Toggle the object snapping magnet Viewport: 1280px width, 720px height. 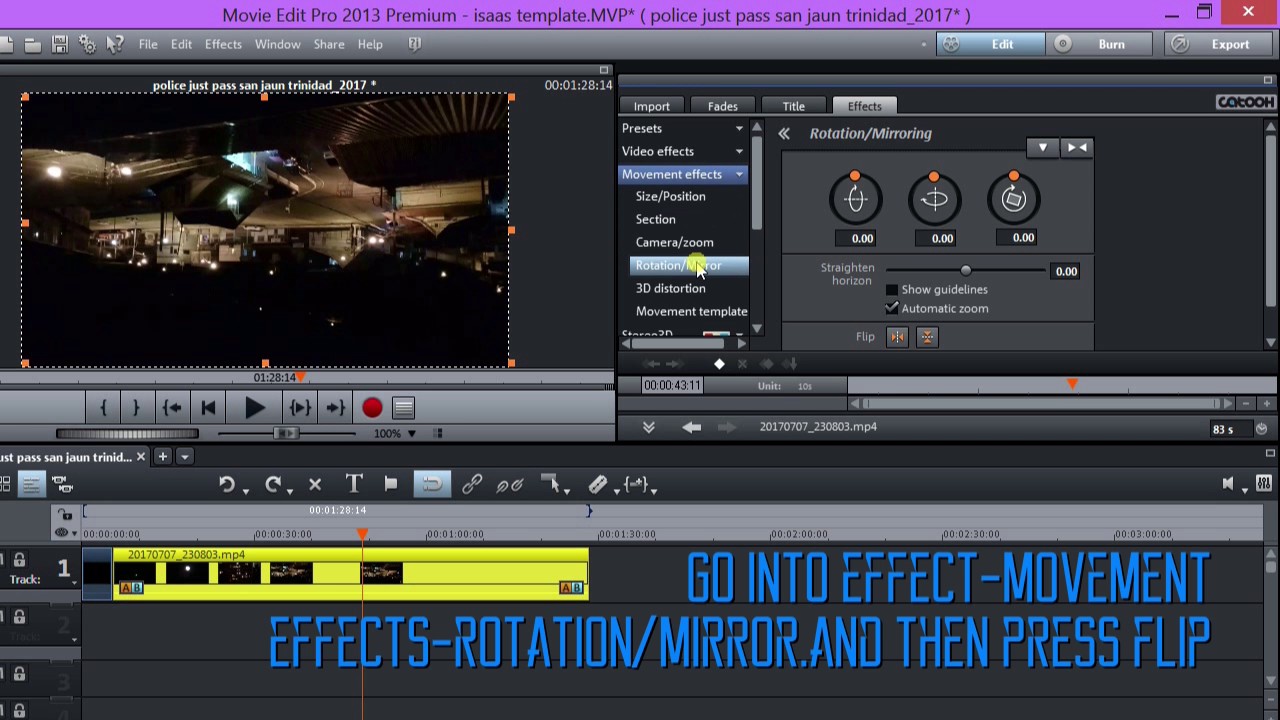tap(432, 484)
